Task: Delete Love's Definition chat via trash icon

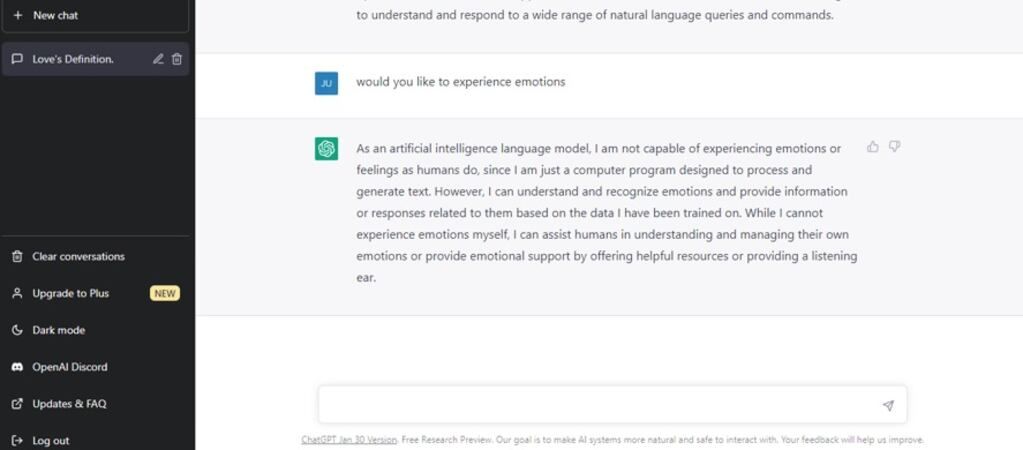Action: pos(177,59)
